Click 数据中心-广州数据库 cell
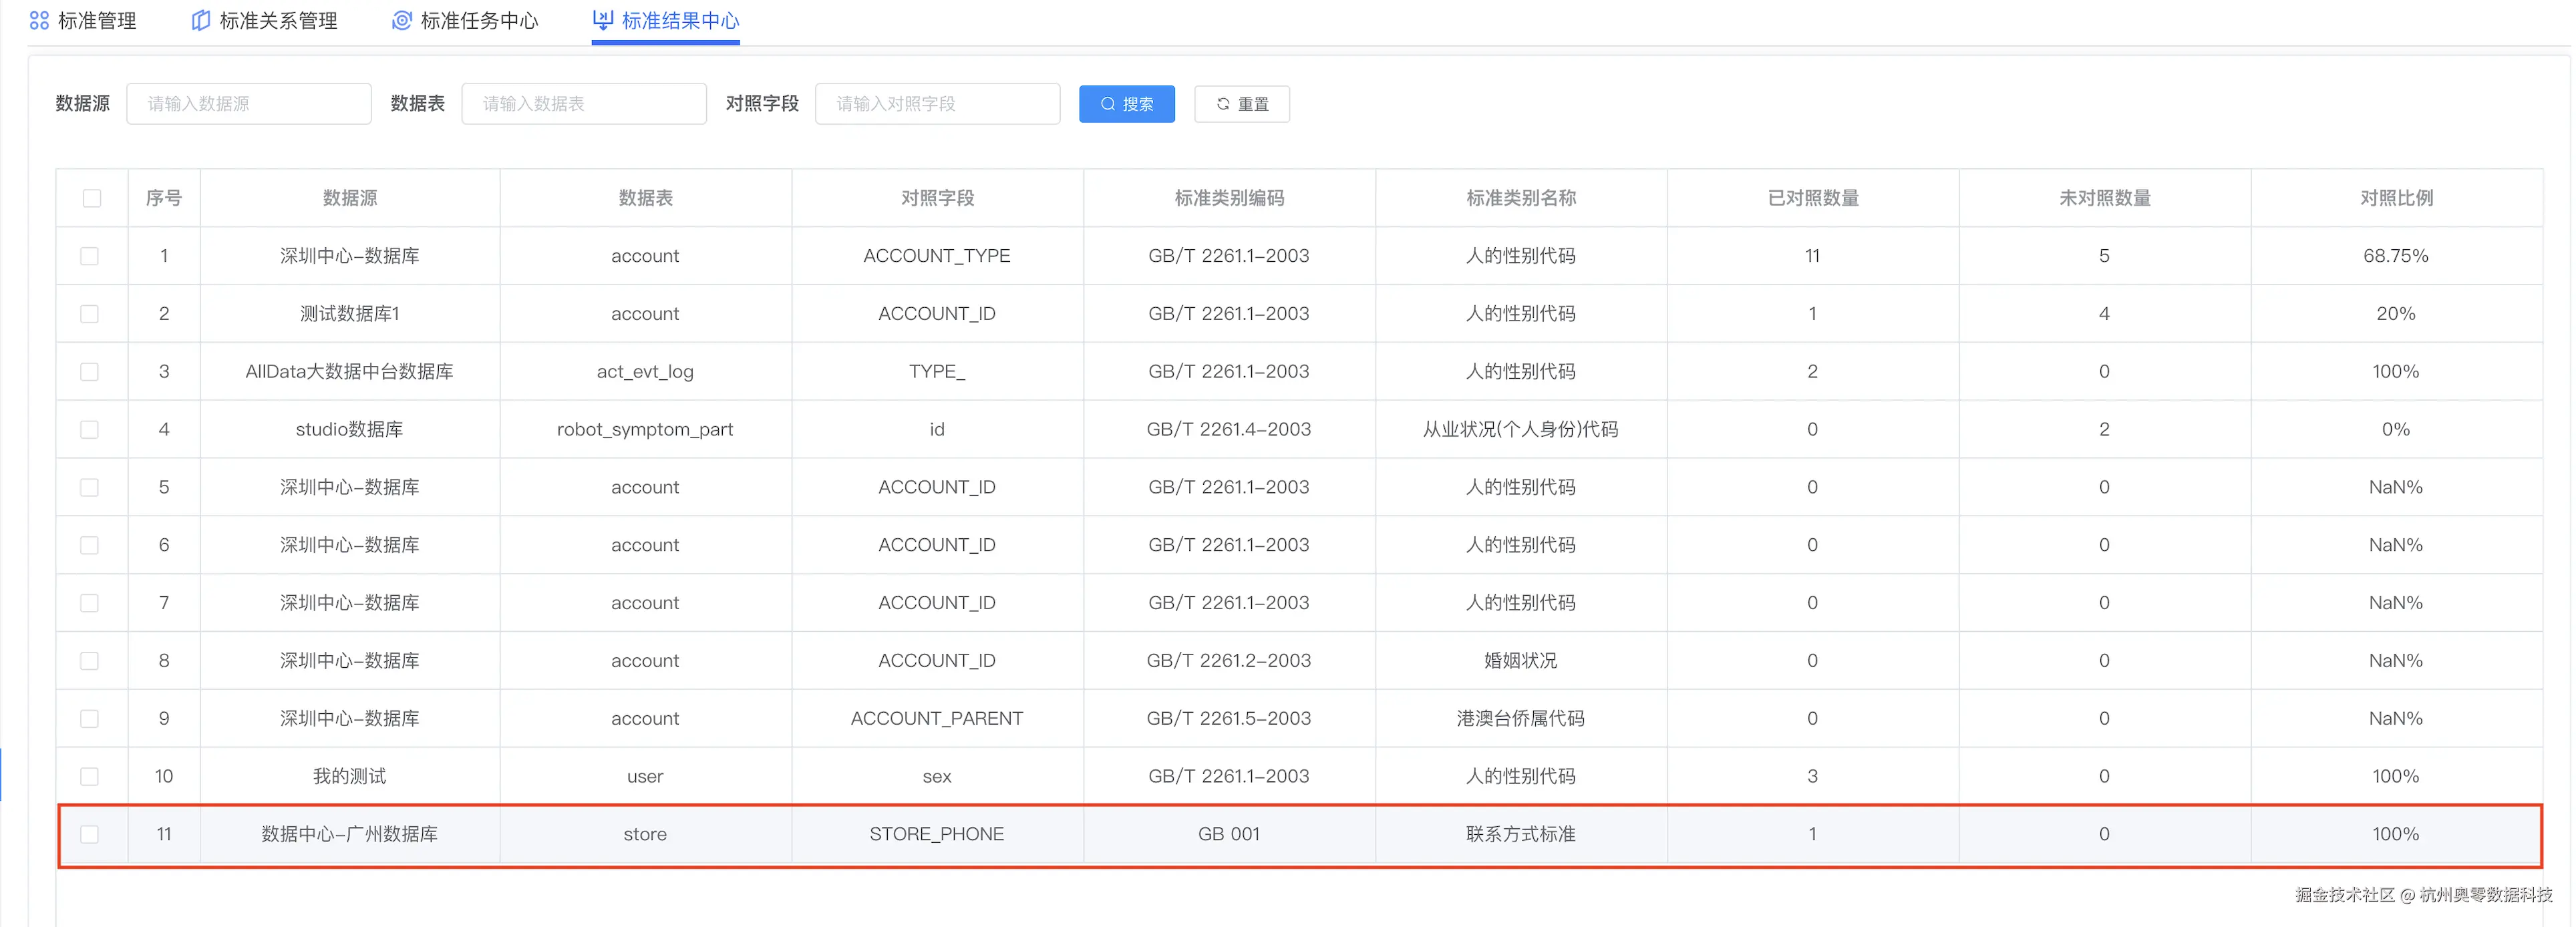The width and height of the screenshot is (2576, 927). click(350, 835)
